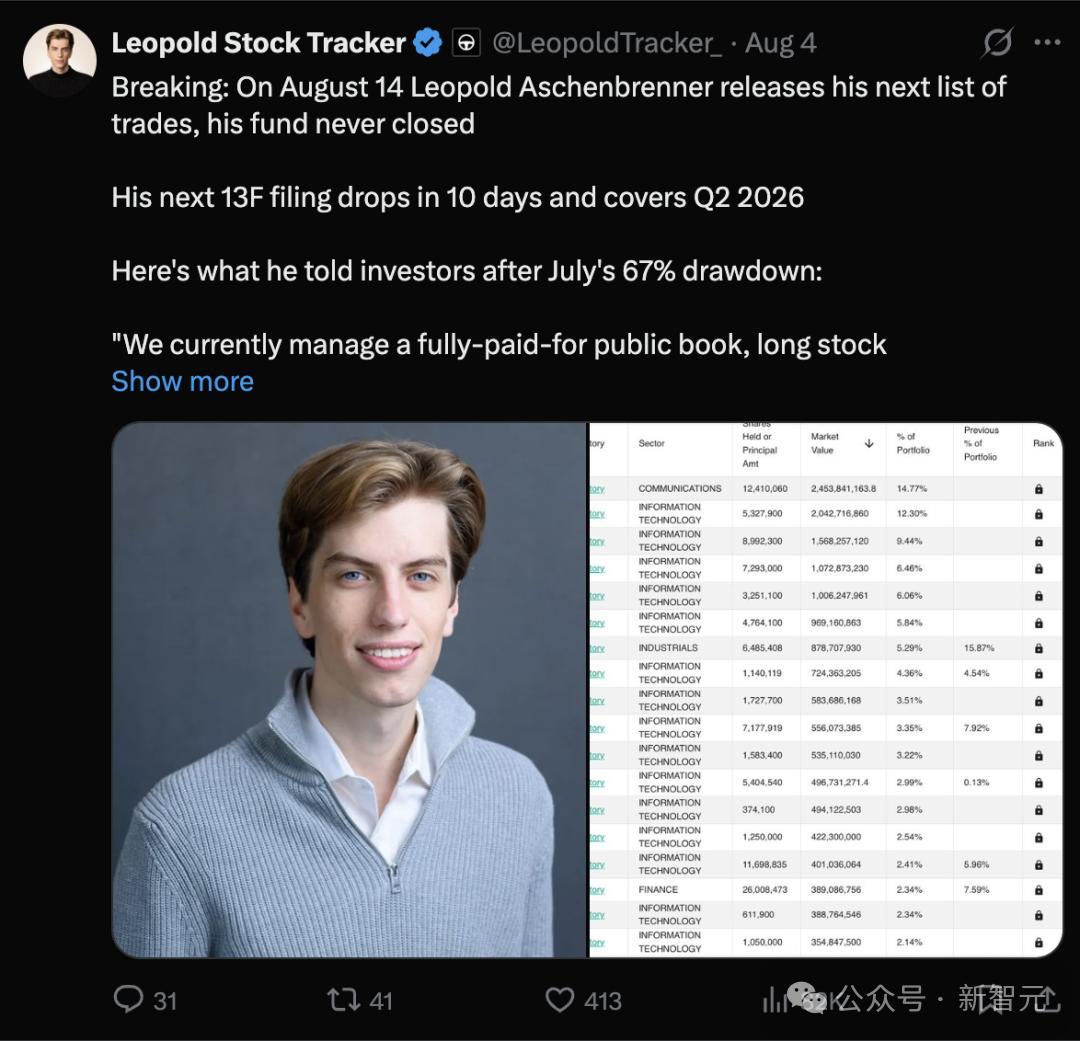This screenshot has height=1041, width=1080.
Task: Open the three-dot more options menu
Action: [x=1047, y=43]
